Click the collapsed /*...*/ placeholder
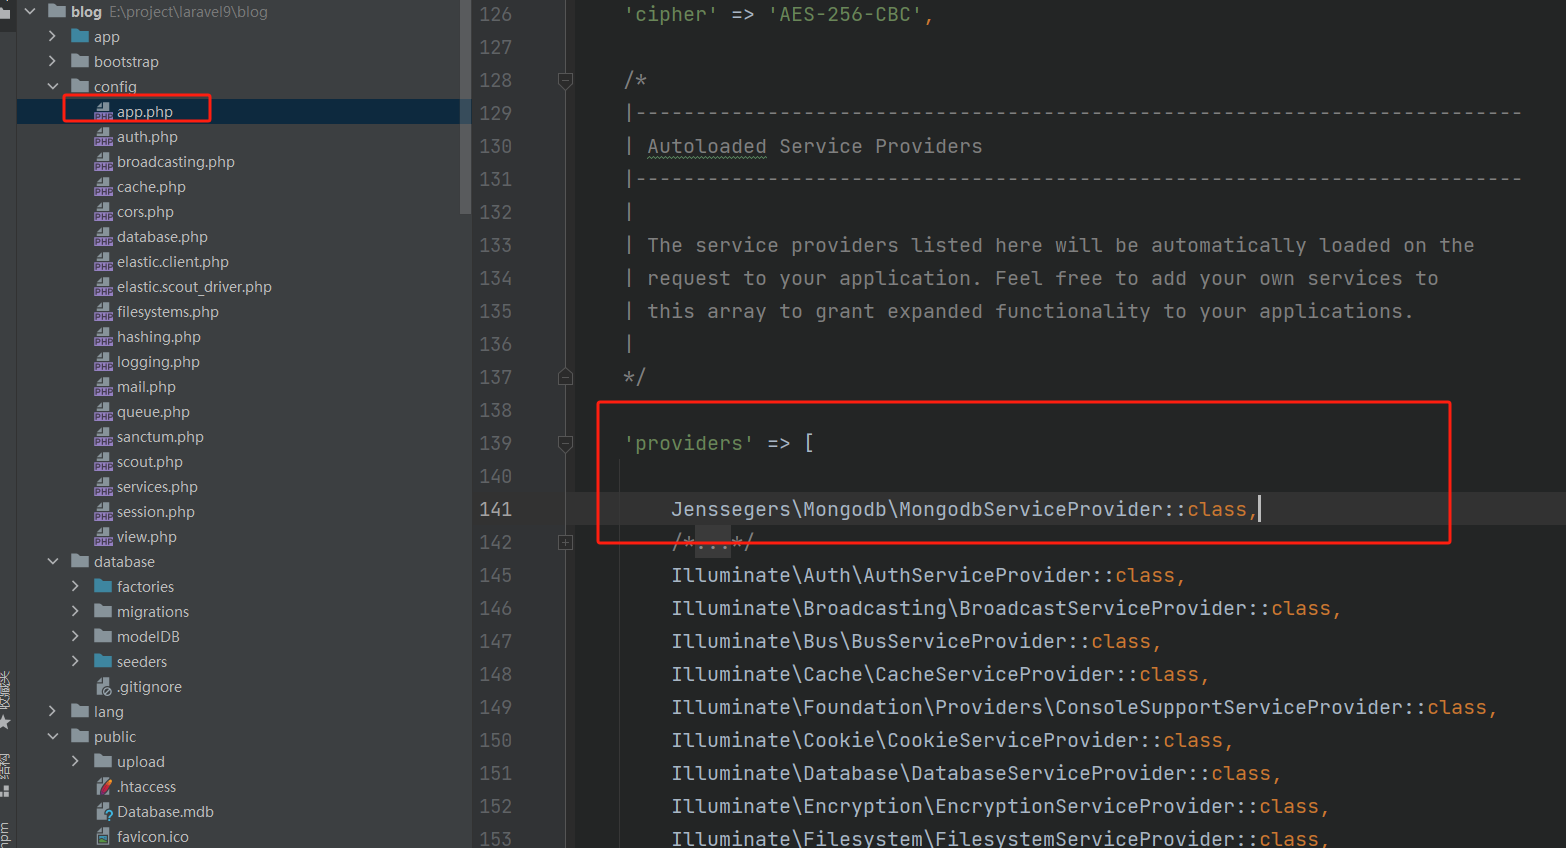 [713, 542]
